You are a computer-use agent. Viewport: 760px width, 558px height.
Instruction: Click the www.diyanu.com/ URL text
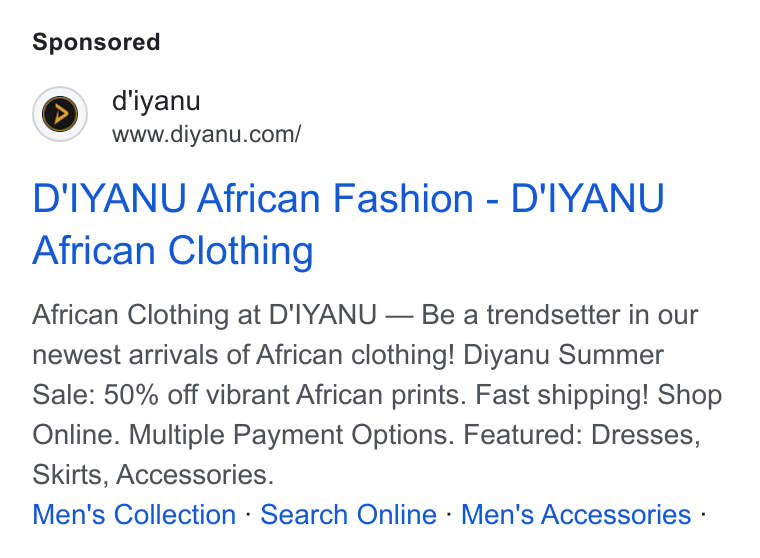click(206, 134)
